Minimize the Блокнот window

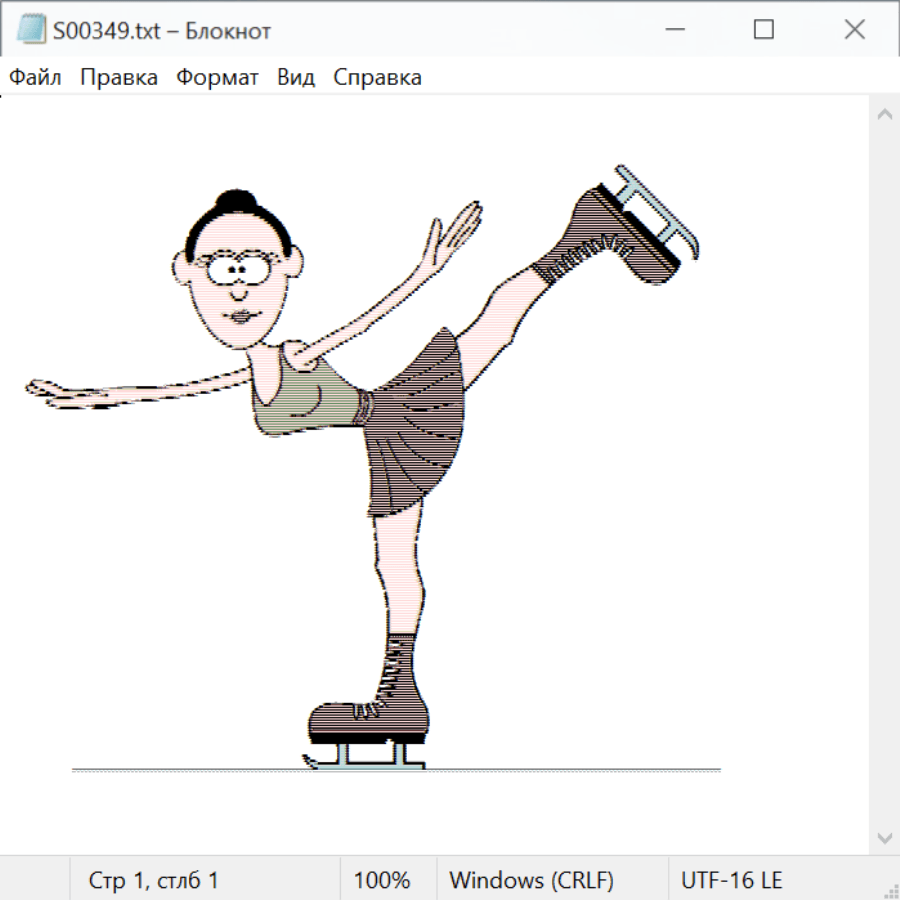[673, 30]
